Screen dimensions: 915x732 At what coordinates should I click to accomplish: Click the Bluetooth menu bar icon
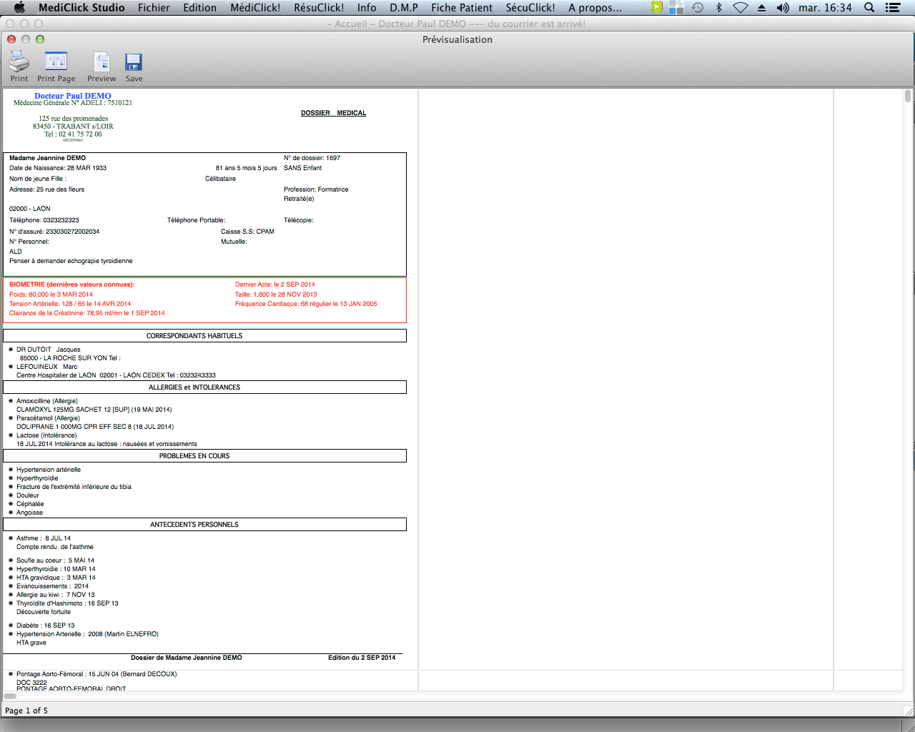(x=718, y=8)
